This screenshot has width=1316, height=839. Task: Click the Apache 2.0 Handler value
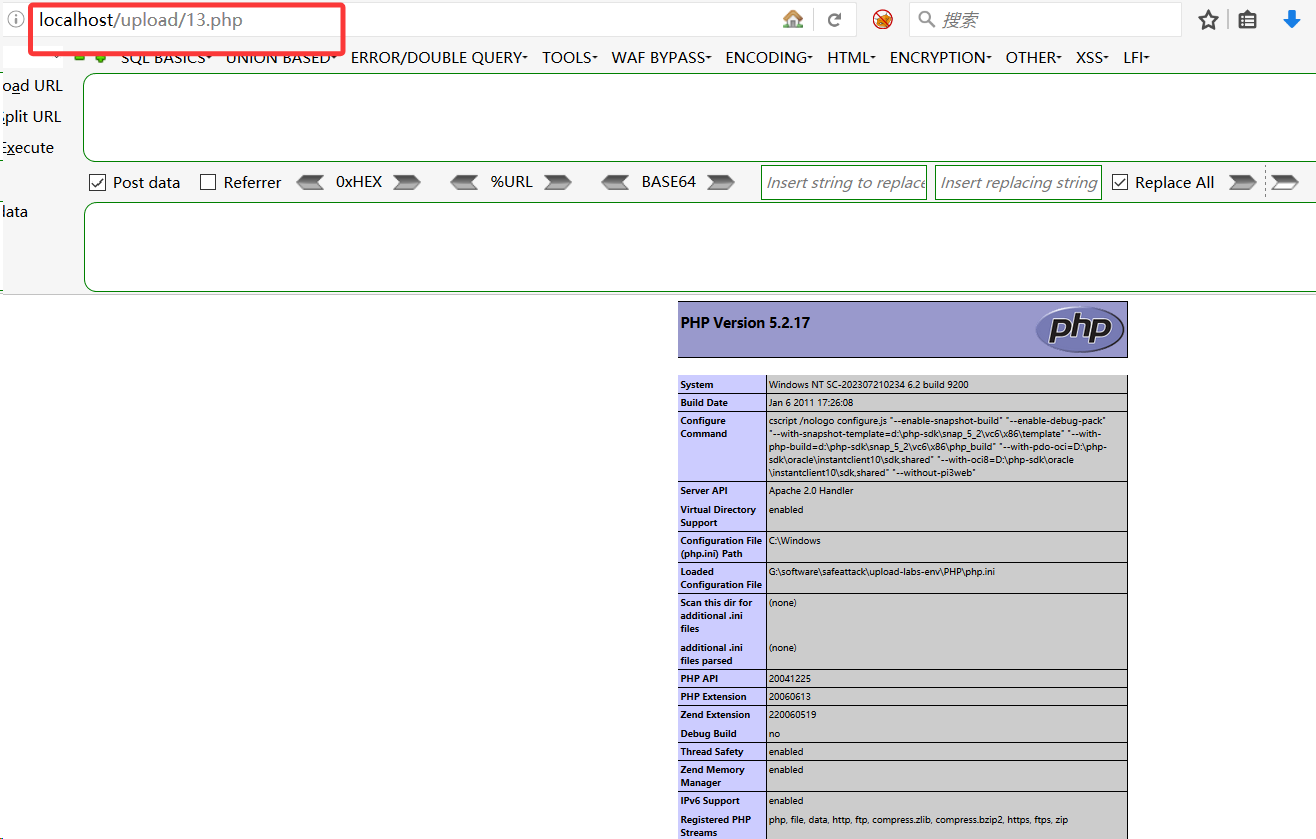click(x=811, y=491)
